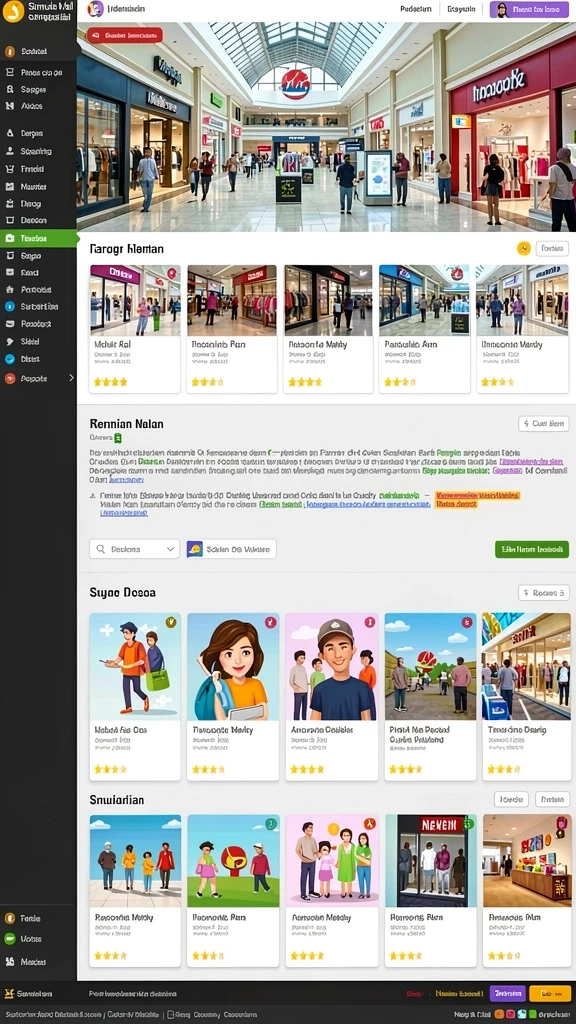The height and width of the screenshot is (1024, 576).
Task: Open the family-under-sun illustrated card
Action: pos(332,890)
